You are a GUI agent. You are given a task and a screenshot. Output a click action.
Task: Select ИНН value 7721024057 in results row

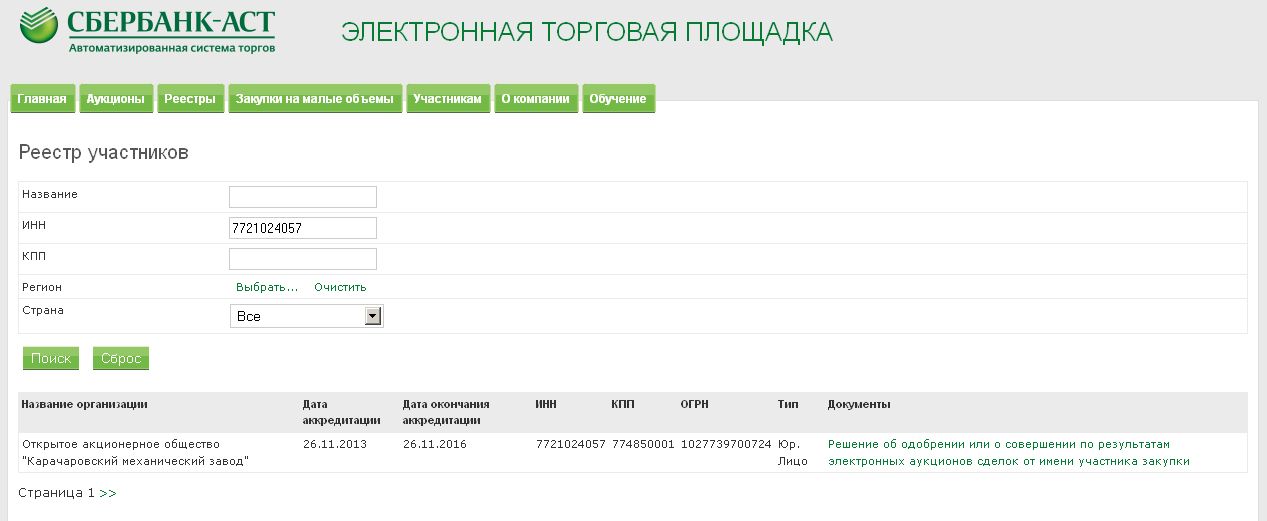(x=571, y=444)
